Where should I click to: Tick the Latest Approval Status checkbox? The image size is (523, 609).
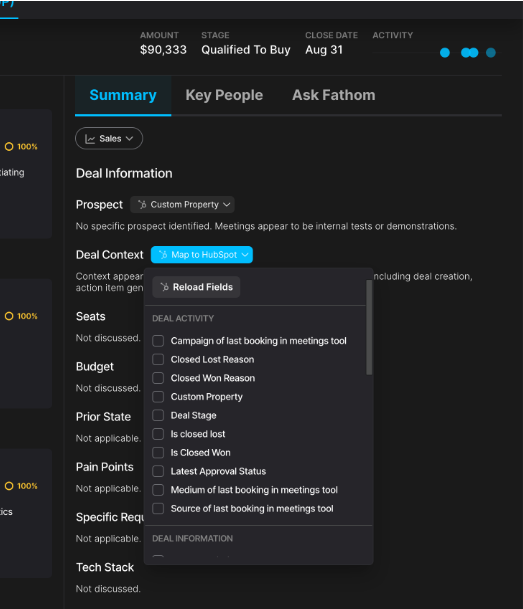158,471
